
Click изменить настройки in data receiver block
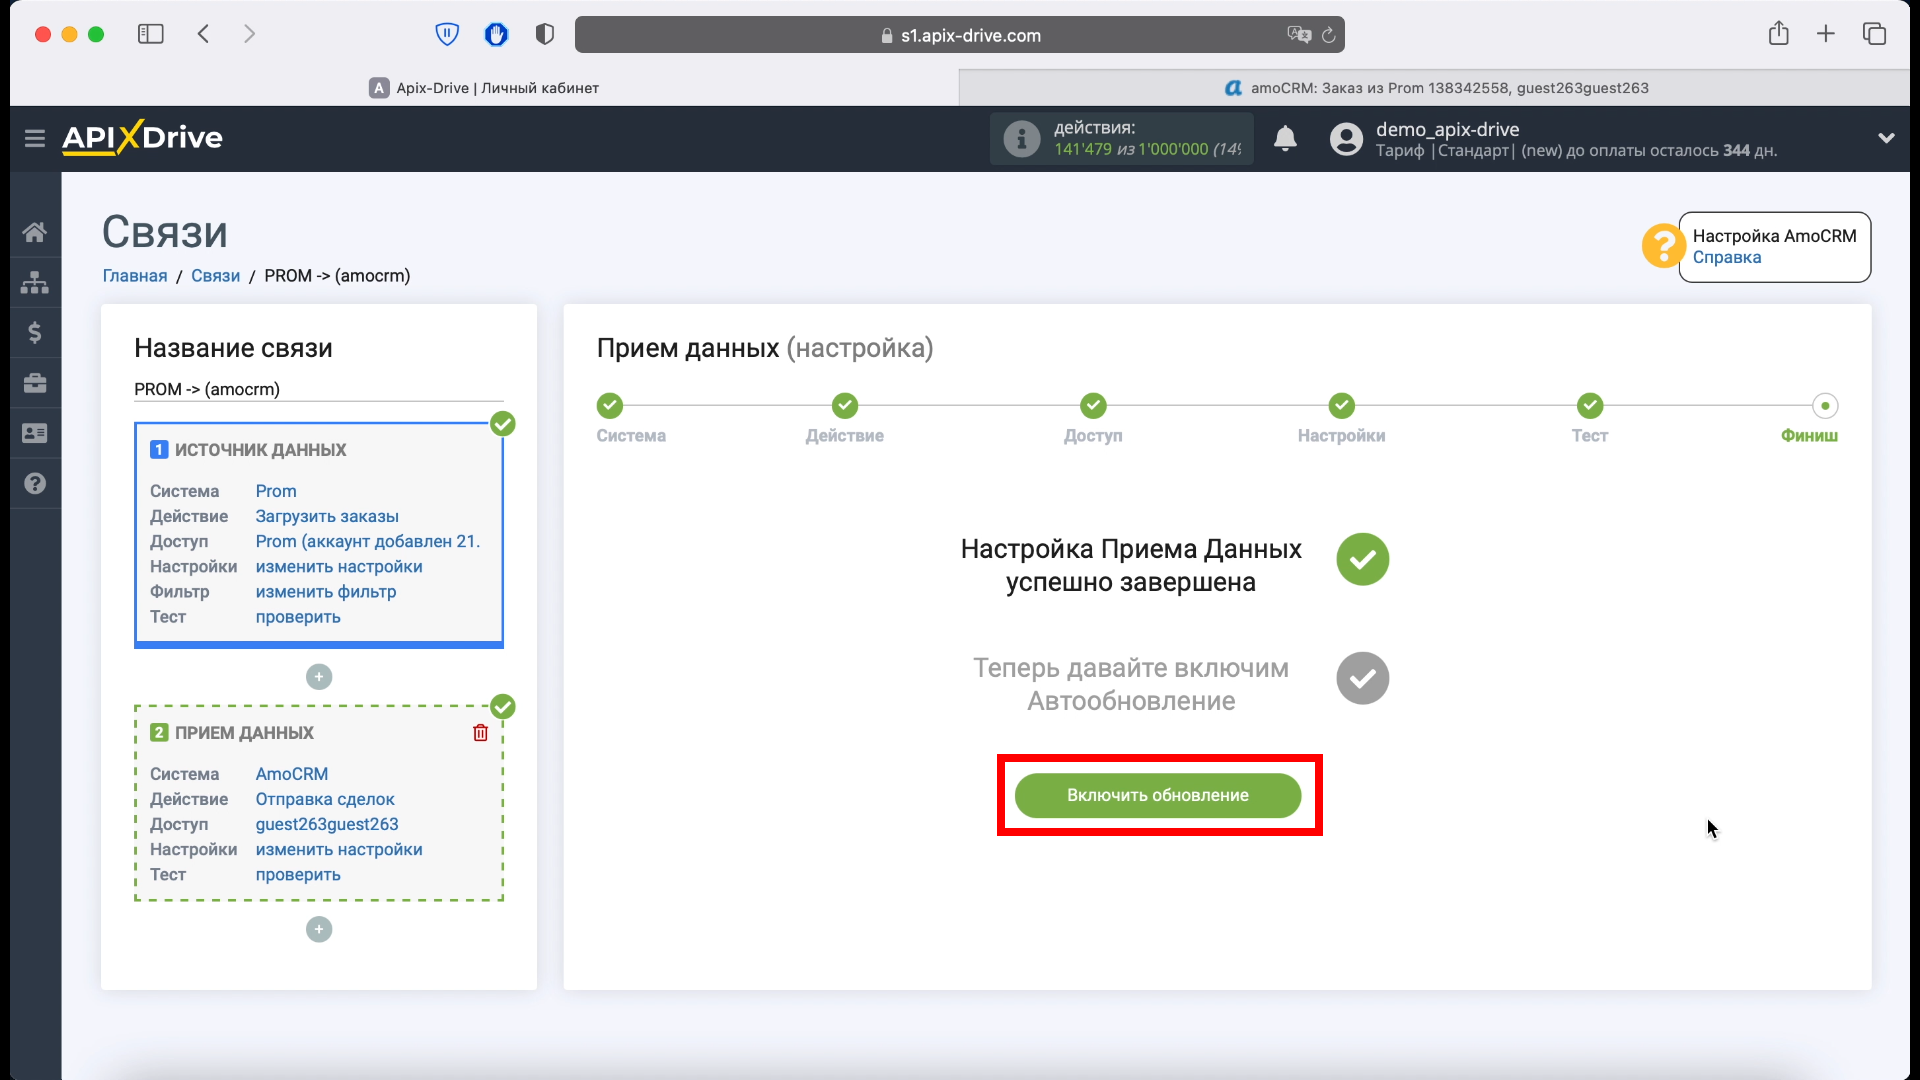[x=339, y=849]
